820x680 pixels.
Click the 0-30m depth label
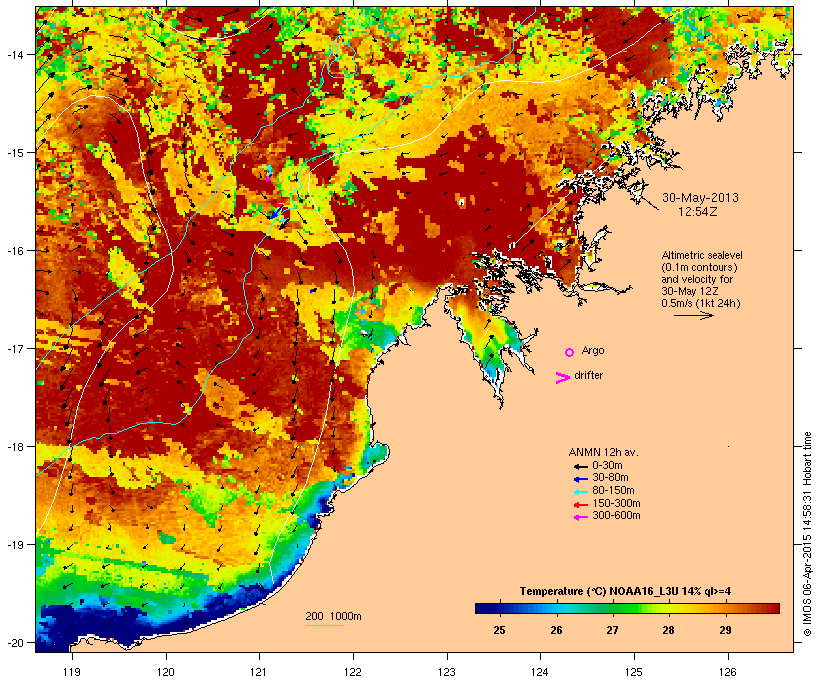click(x=607, y=466)
